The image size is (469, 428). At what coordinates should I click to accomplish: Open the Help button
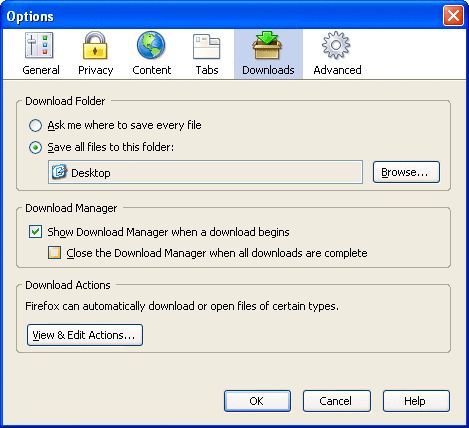416,401
